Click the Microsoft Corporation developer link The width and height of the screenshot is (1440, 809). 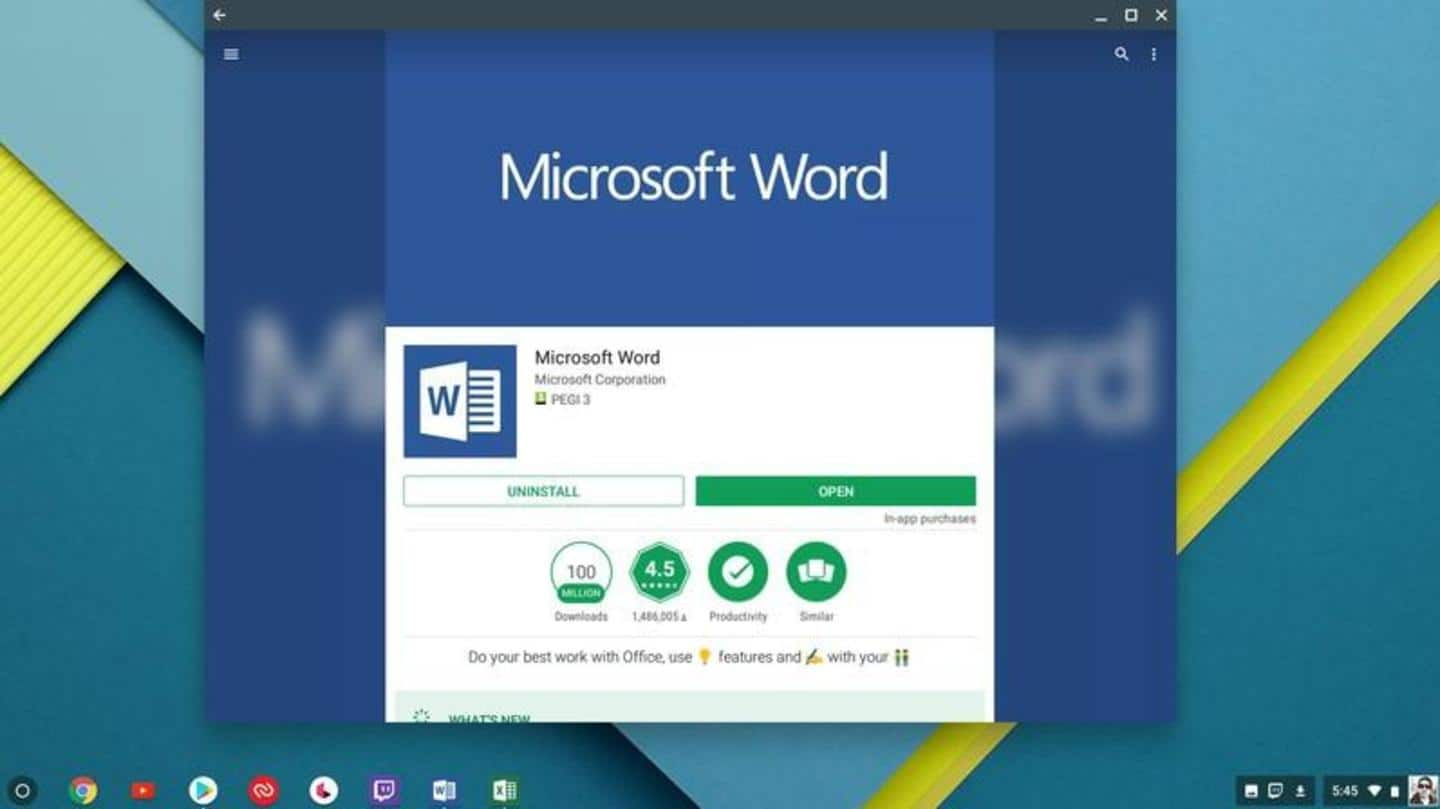click(x=600, y=380)
